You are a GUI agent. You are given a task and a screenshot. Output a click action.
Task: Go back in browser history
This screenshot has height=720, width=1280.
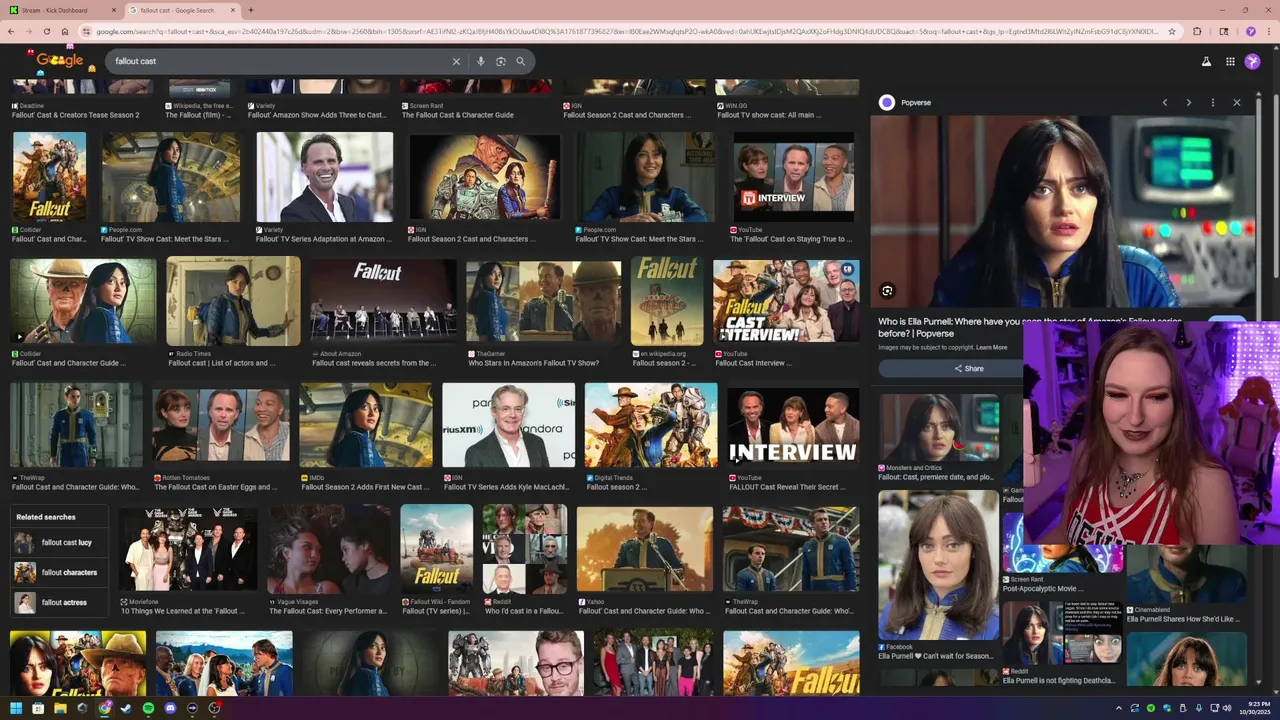click(x=11, y=31)
